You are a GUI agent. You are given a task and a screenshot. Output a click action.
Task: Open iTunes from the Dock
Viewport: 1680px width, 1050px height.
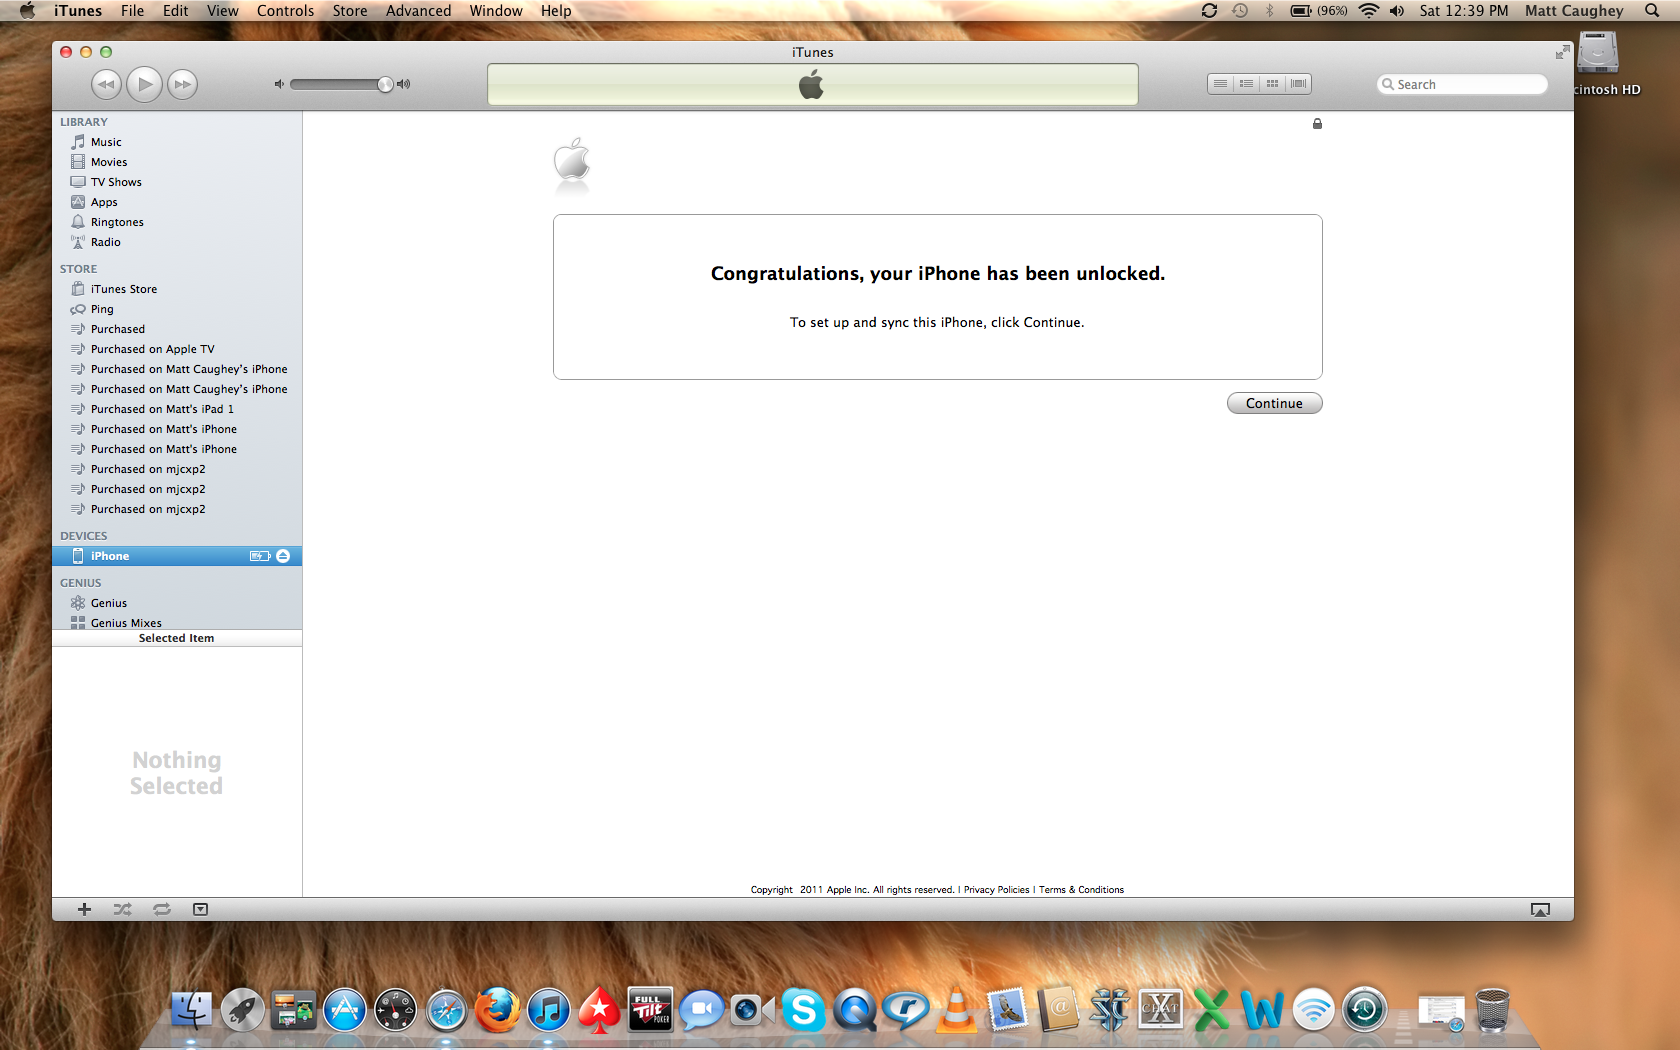point(548,1010)
